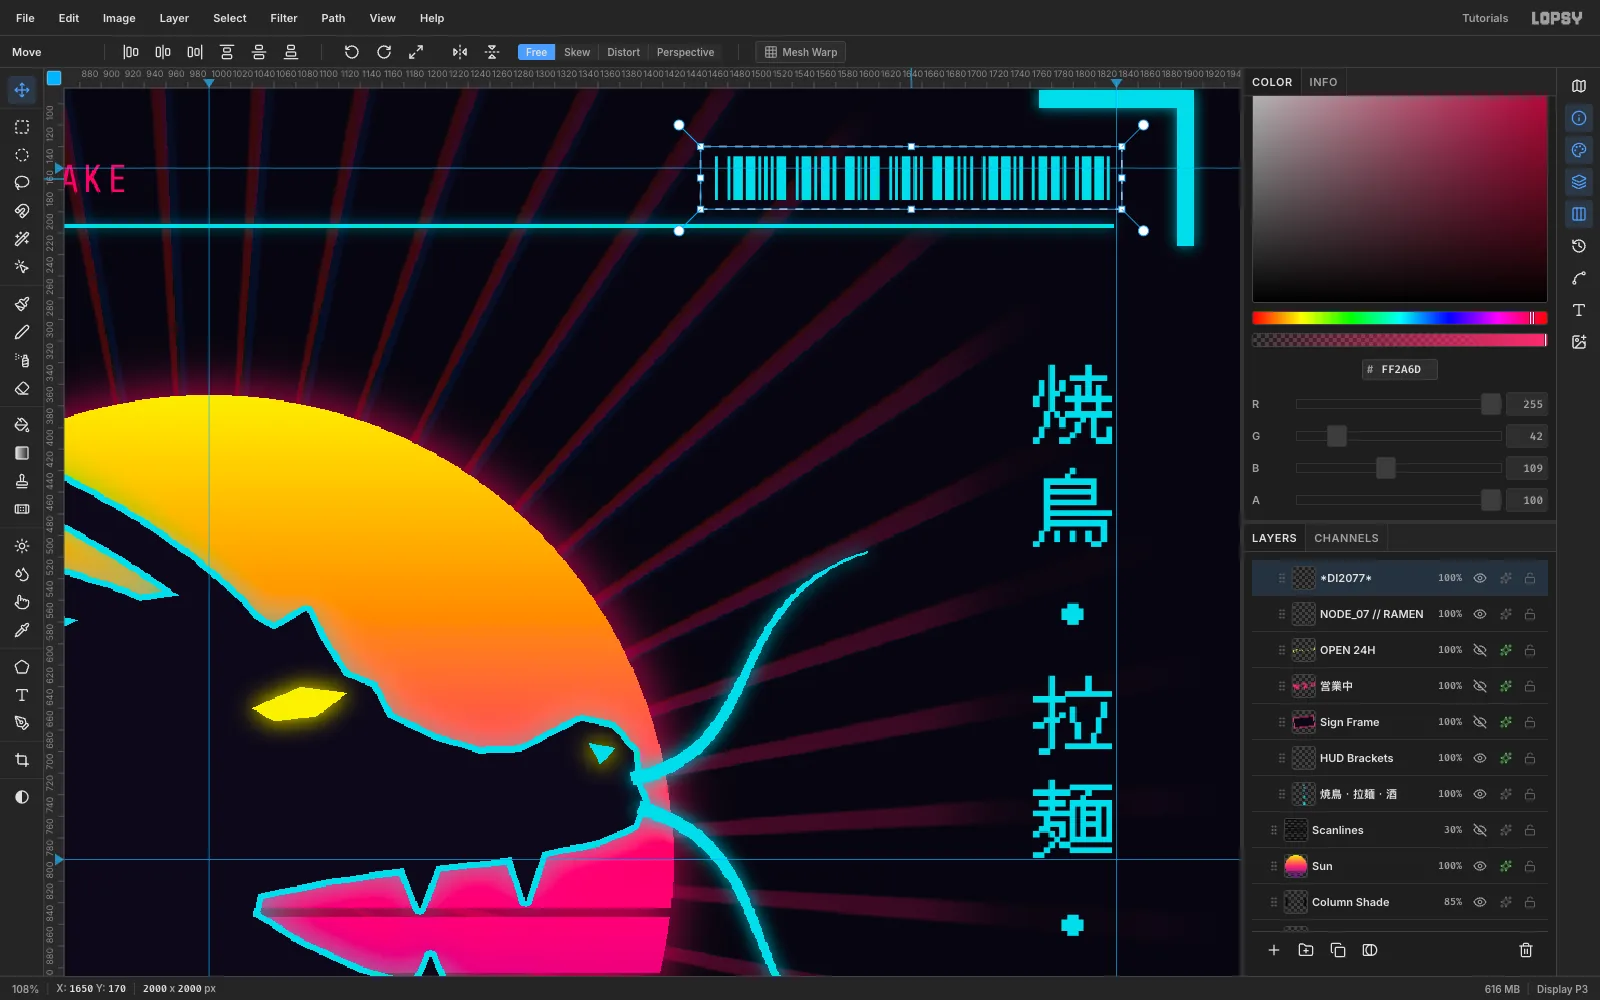Select the Text tool in left toolbar

click(x=22, y=695)
